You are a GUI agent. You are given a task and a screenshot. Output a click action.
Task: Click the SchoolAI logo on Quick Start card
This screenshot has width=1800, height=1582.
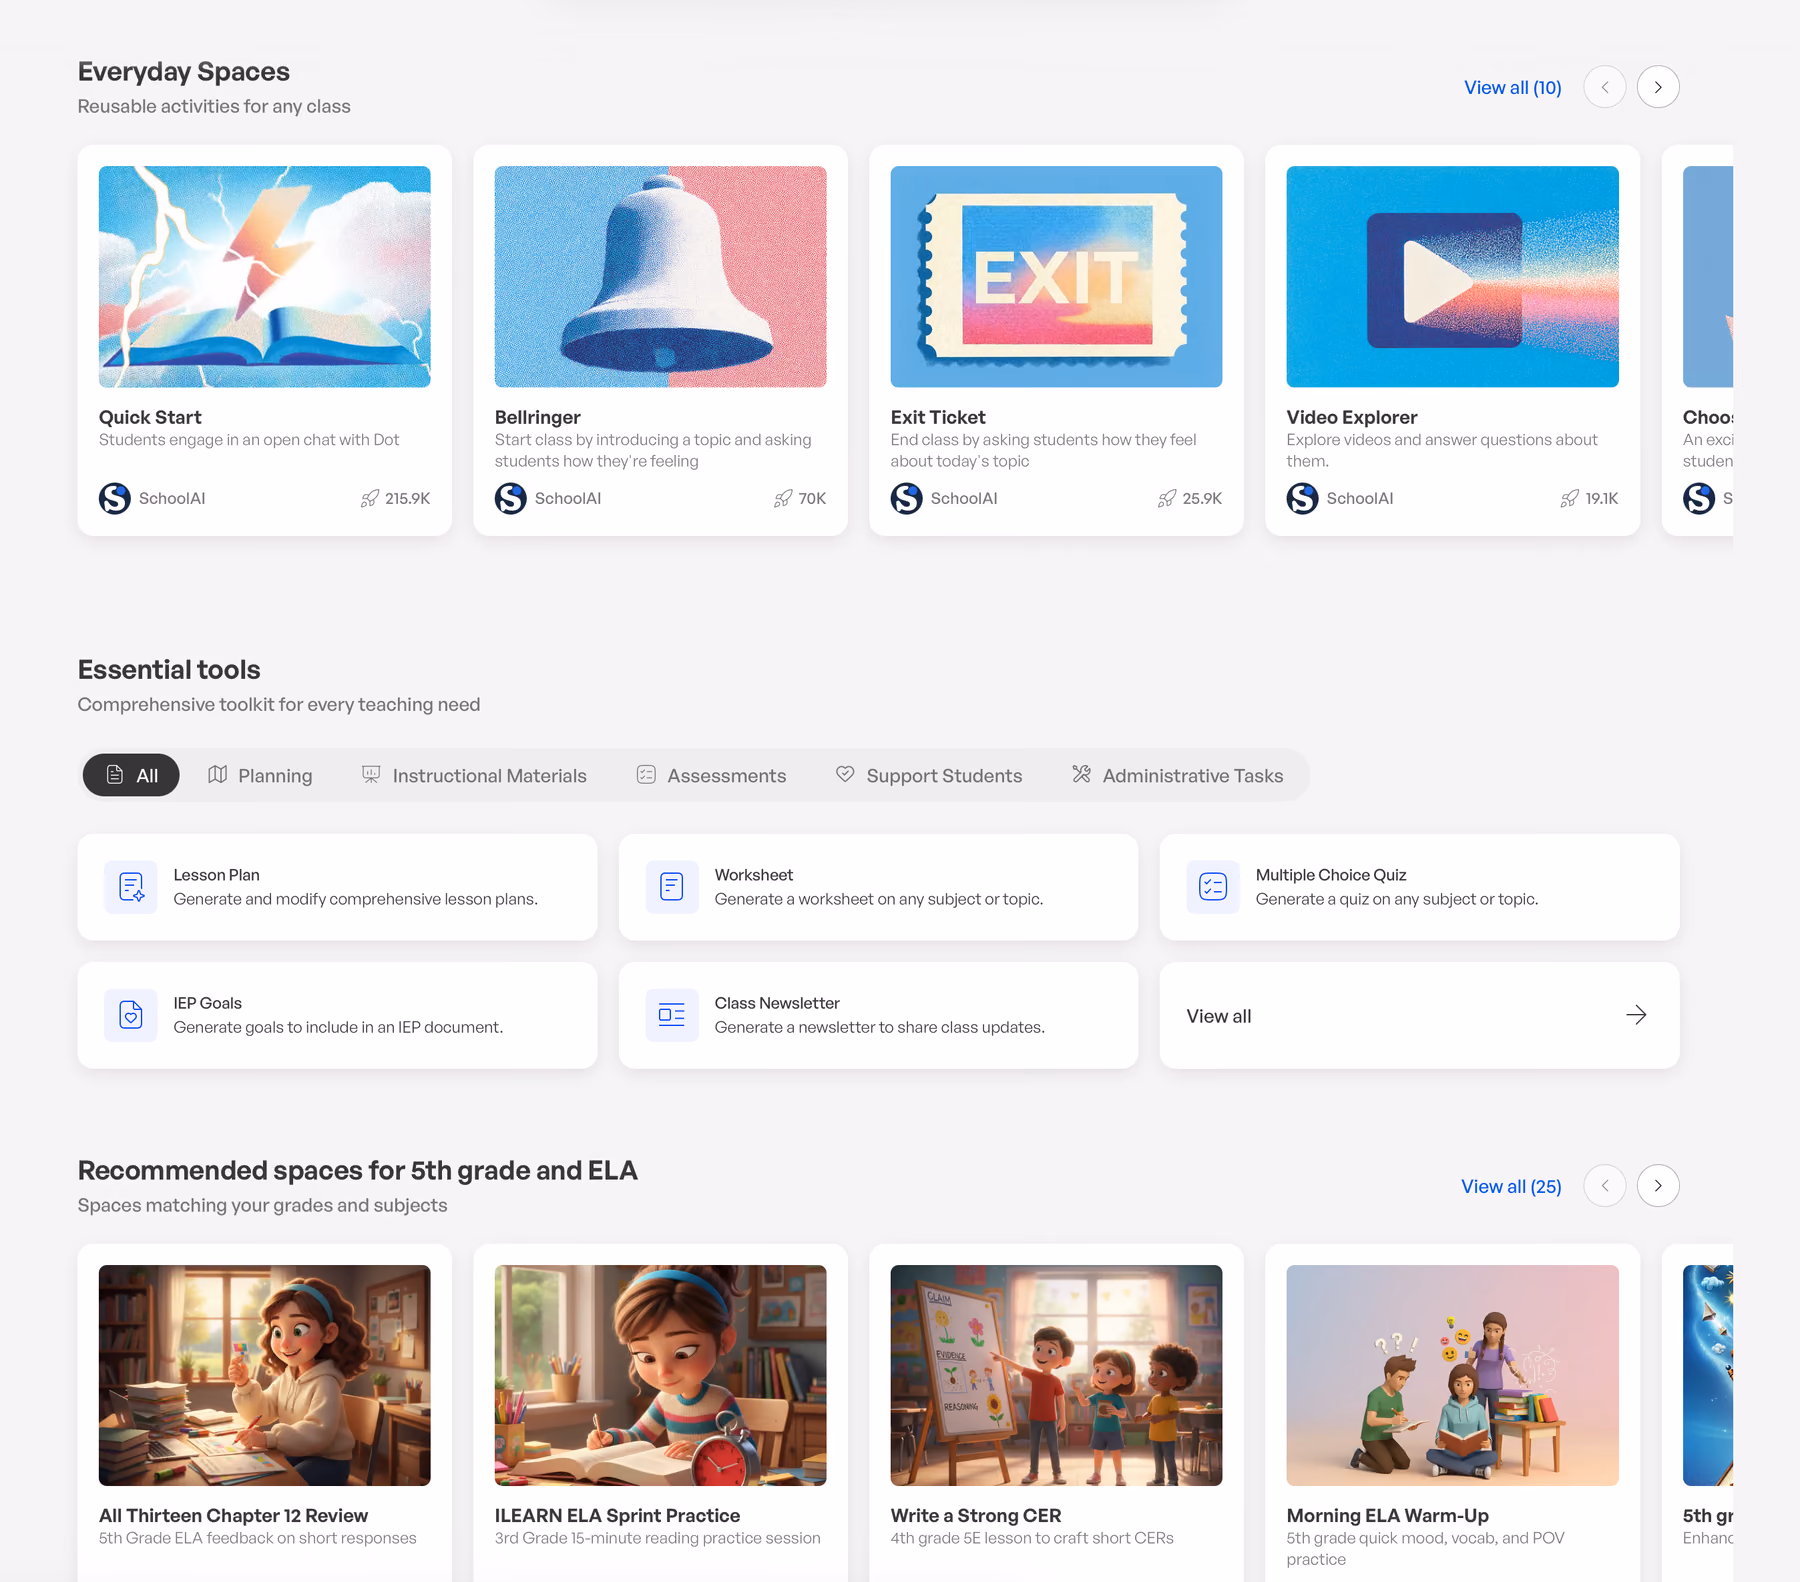115,498
